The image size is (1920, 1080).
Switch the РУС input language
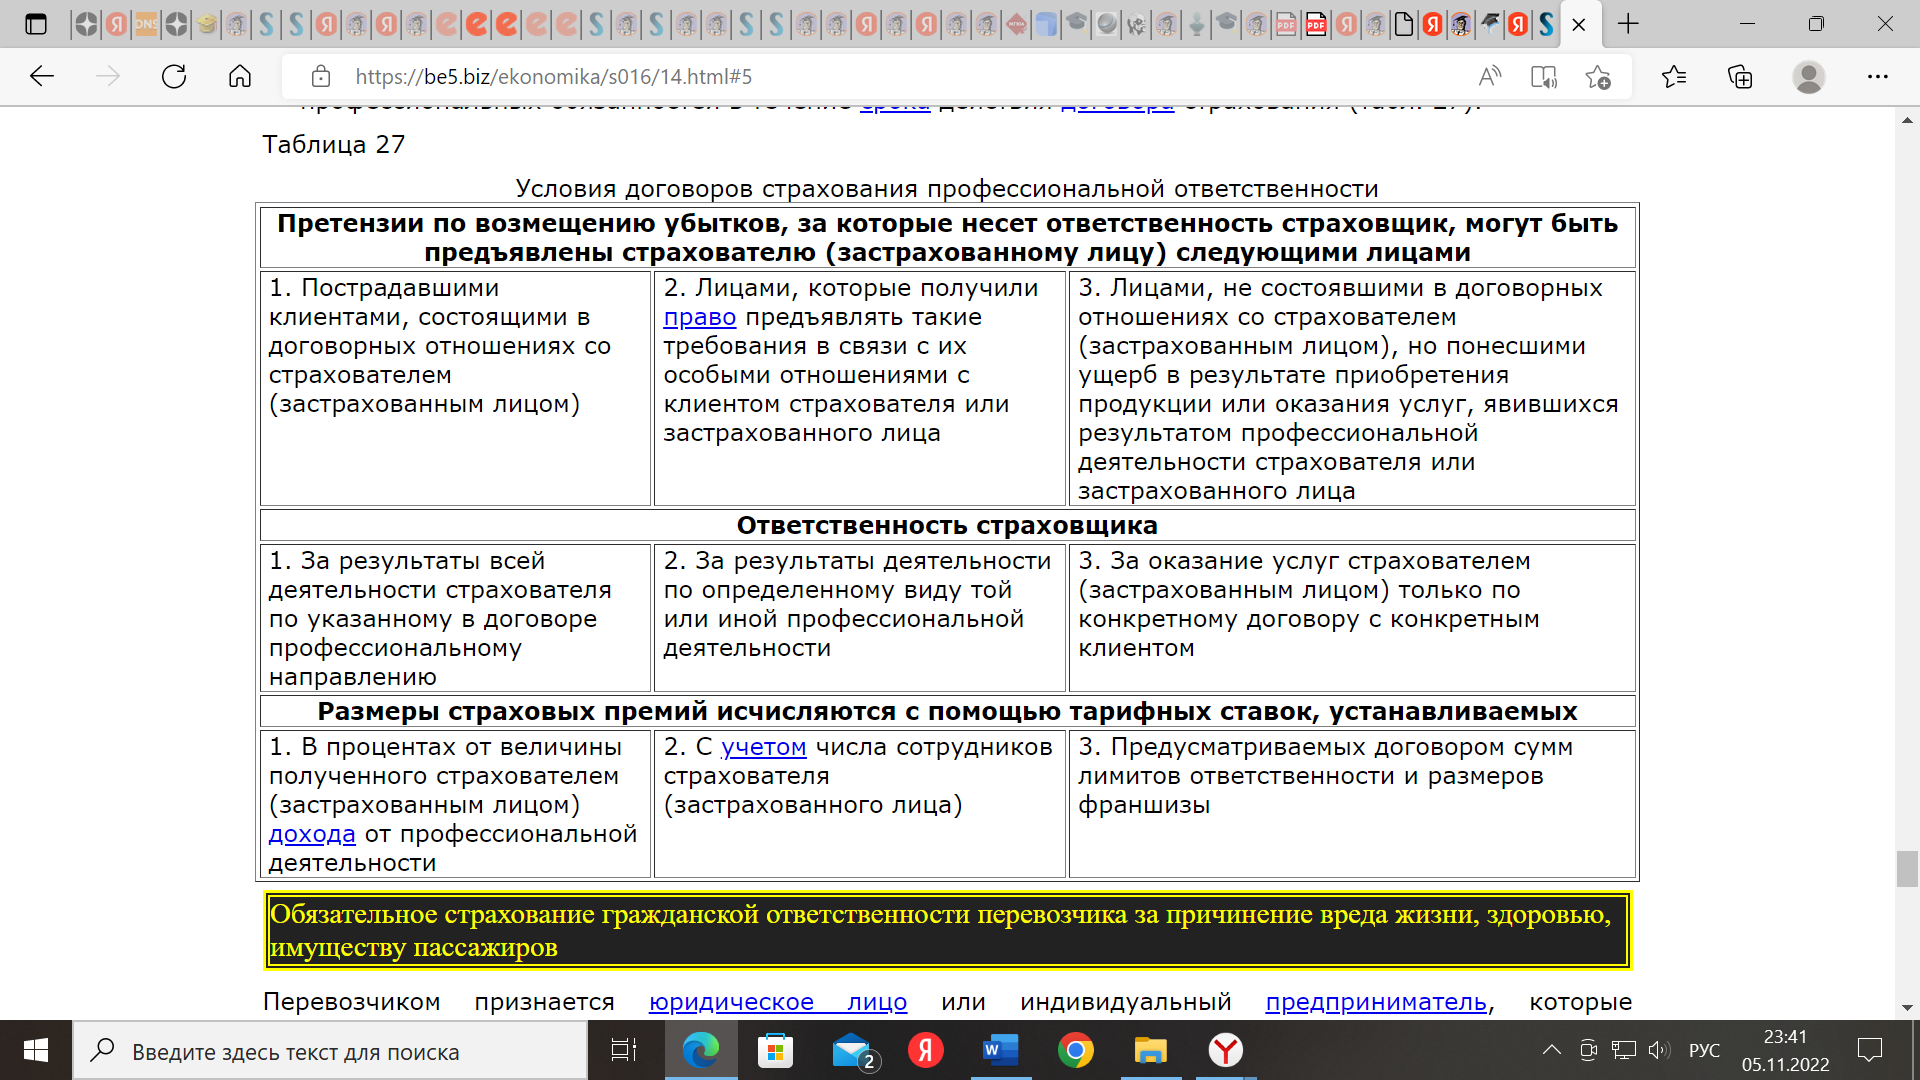point(1705,1051)
